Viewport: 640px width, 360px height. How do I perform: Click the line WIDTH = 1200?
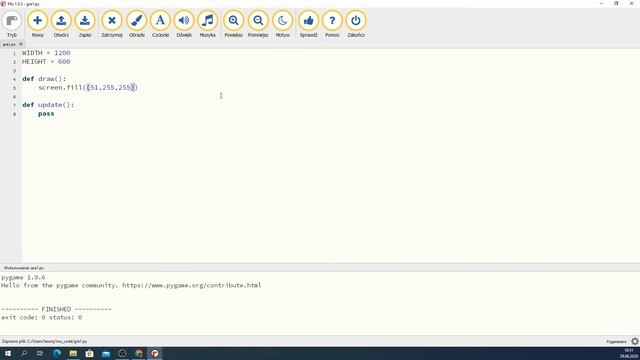tap(46, 53)
